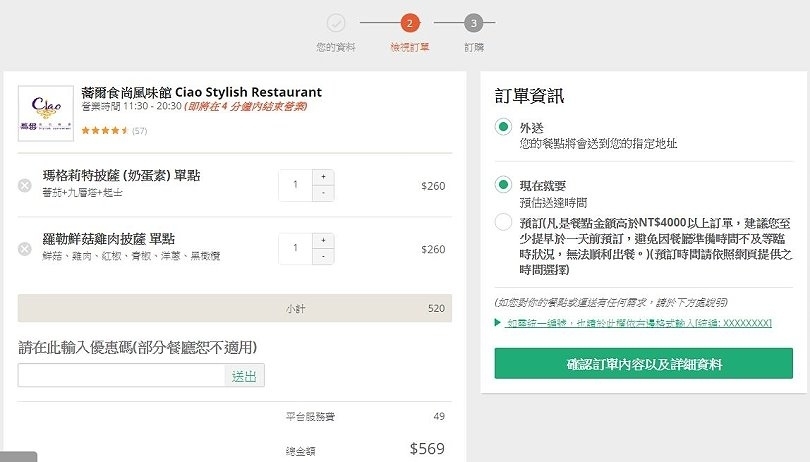Click 確認訂單內容以及詳細資料 button
This screenshot has height=462, width=810.
pos(643,363)
